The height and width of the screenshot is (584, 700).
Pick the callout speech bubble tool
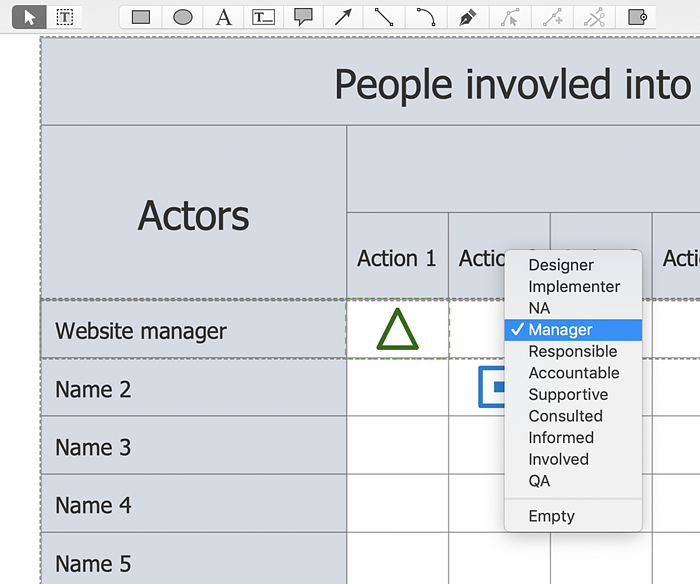[x=303, y=17]
